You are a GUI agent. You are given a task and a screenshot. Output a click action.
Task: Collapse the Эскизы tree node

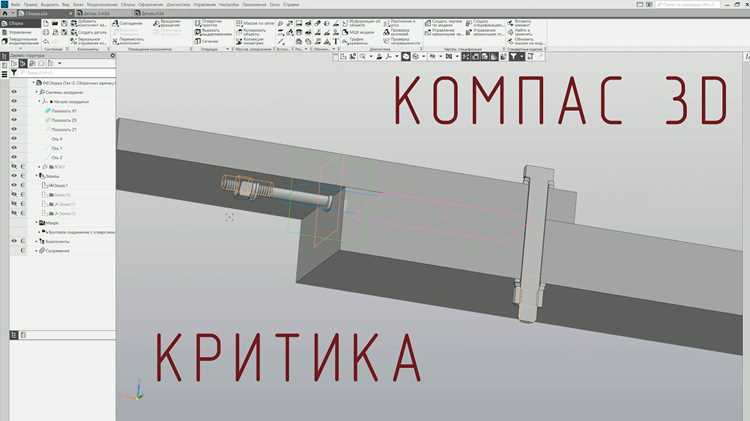(x=36, y=176)
